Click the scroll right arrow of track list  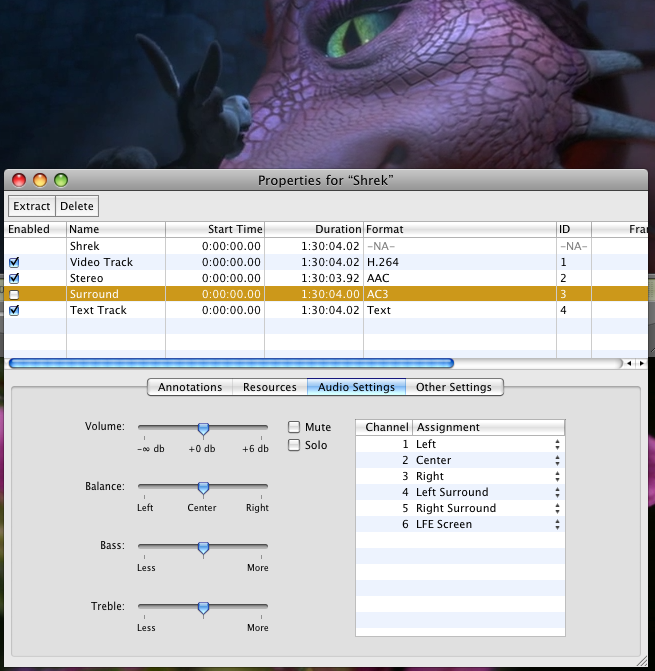641,363
